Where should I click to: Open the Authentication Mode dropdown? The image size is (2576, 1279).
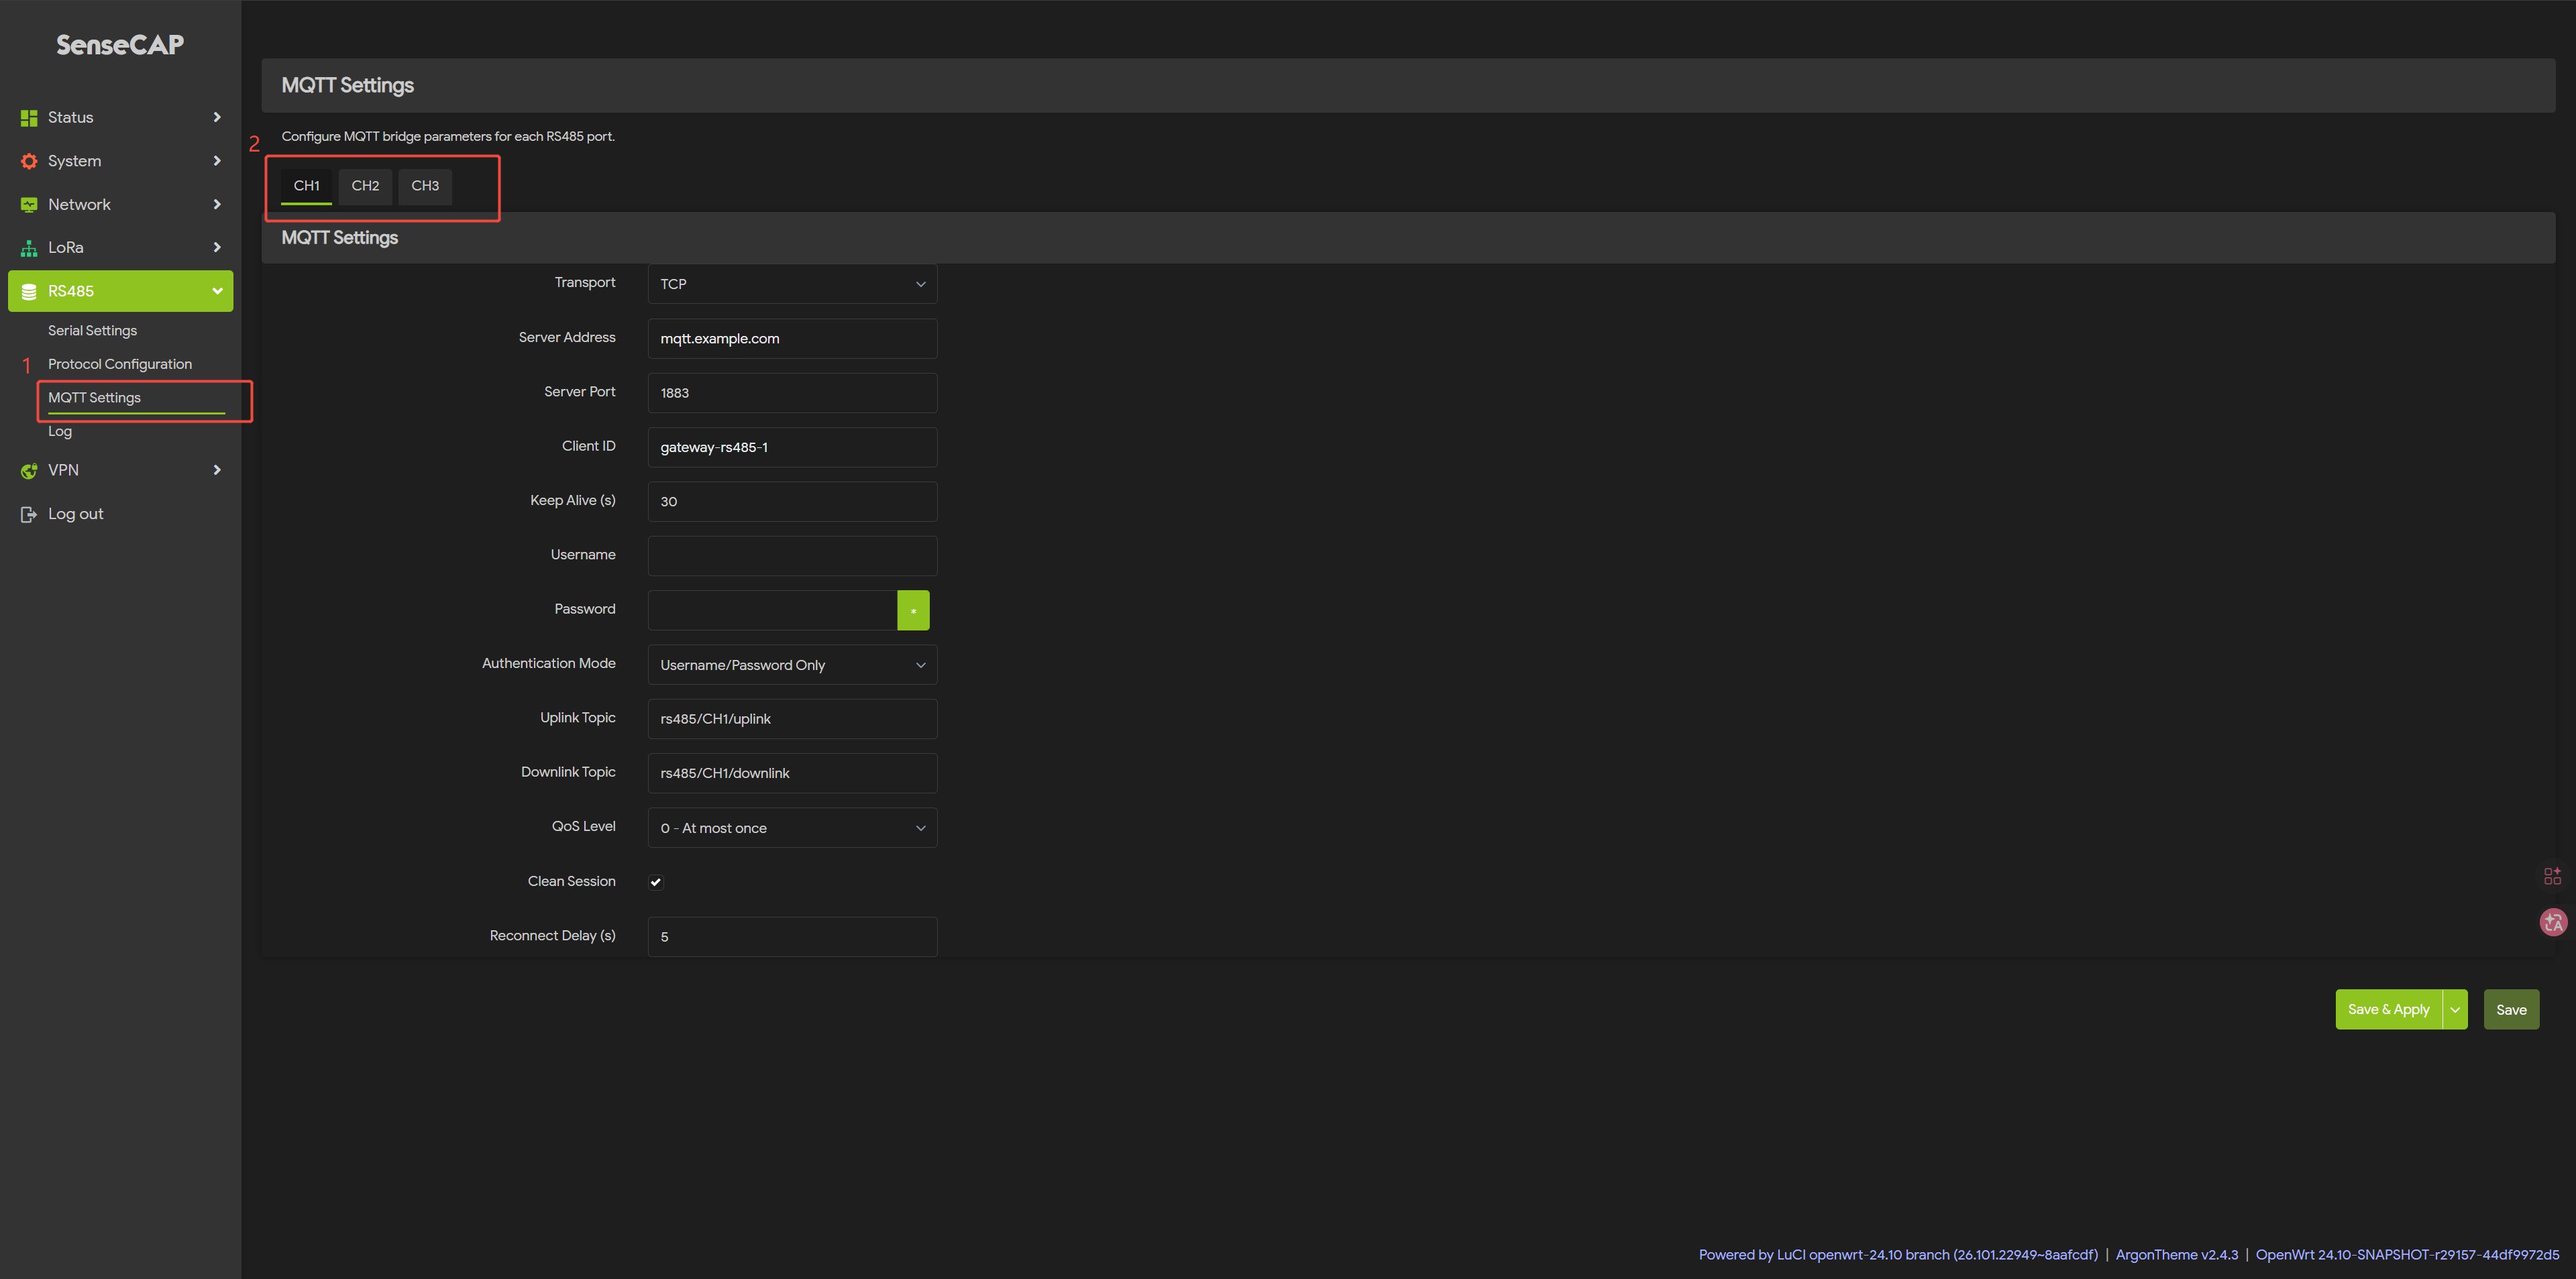792,665
